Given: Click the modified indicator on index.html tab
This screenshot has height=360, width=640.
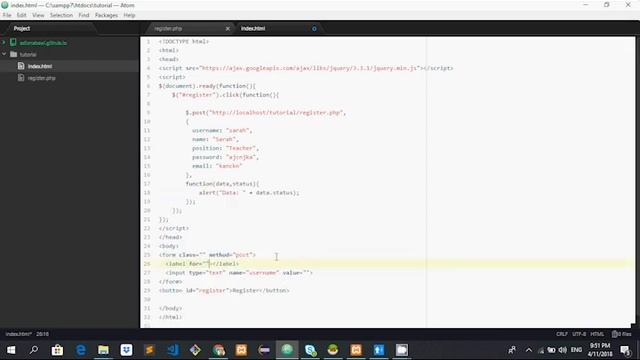Looking at the screenshot, I should 314,29.
